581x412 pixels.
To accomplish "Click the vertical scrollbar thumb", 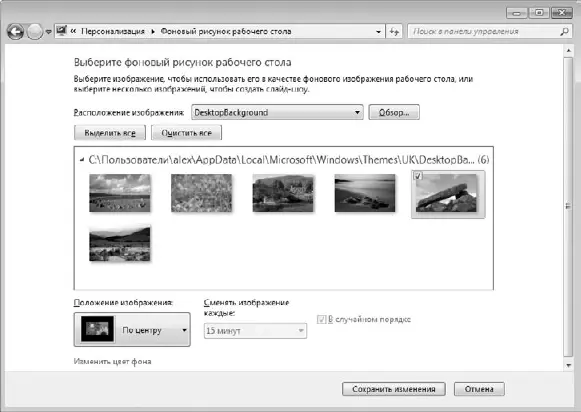I will pos(568,206).
